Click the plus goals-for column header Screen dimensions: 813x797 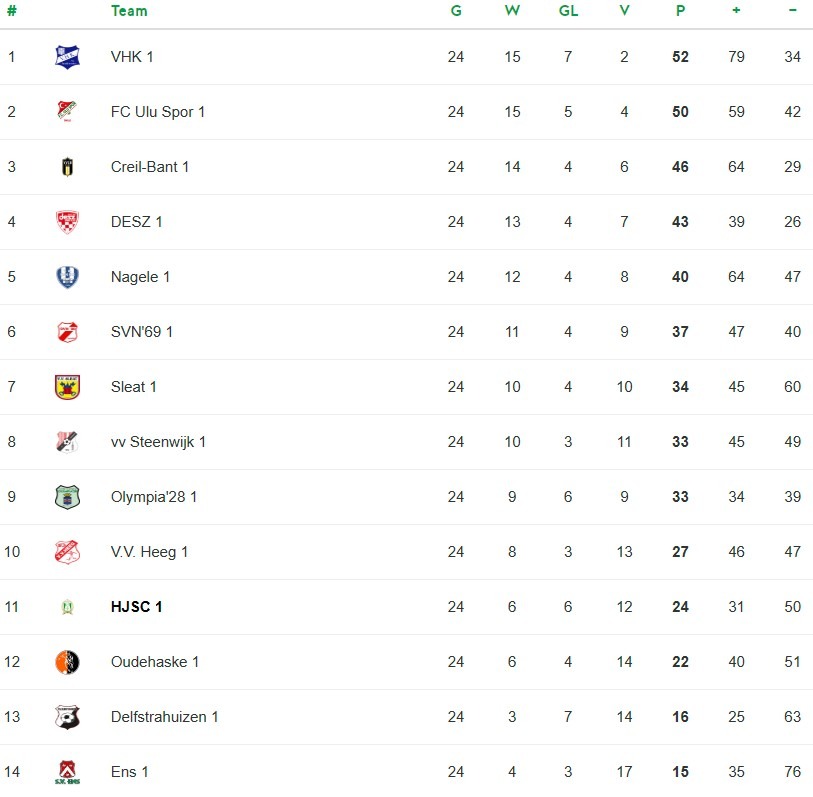(736, 10)
